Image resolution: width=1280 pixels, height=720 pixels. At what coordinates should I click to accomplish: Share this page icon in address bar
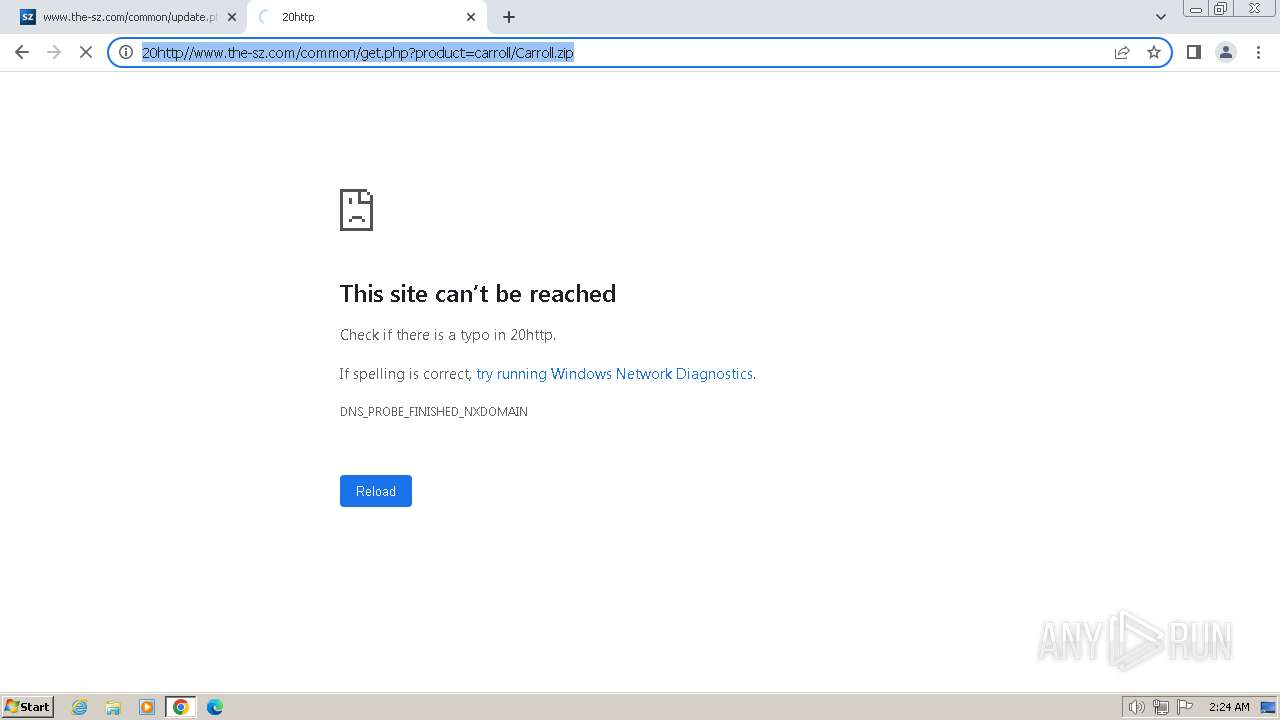tap(1122, 52)
